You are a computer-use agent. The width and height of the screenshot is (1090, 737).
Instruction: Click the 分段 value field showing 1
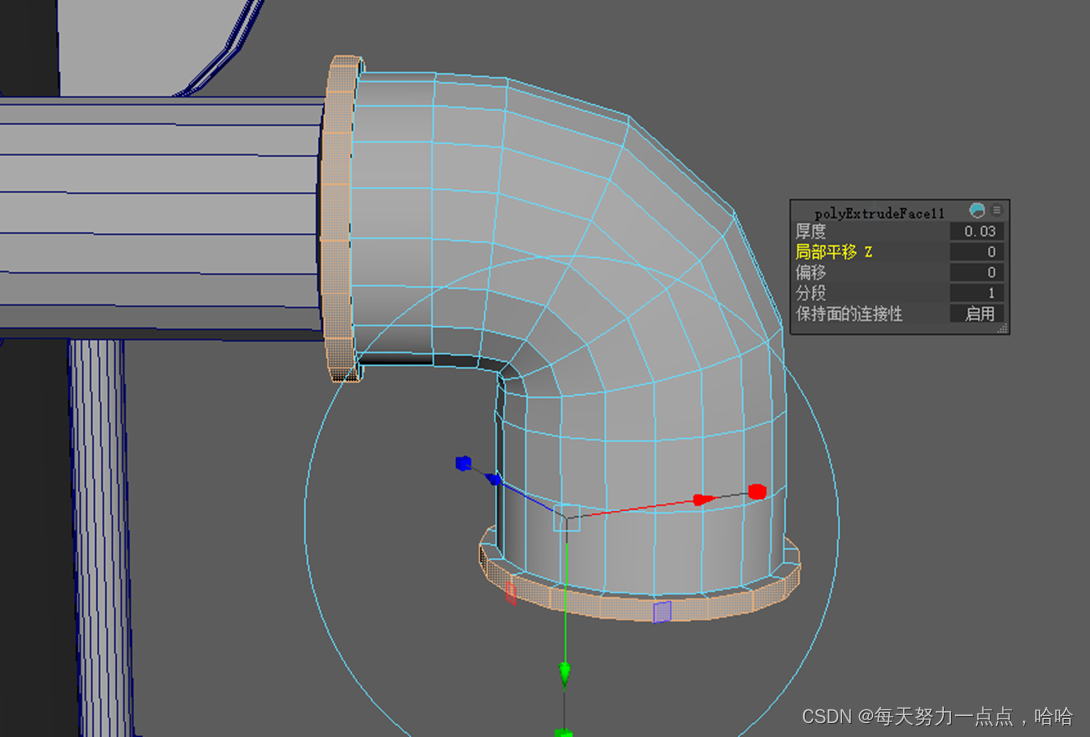pyautogui.click(x=976, y=293)
